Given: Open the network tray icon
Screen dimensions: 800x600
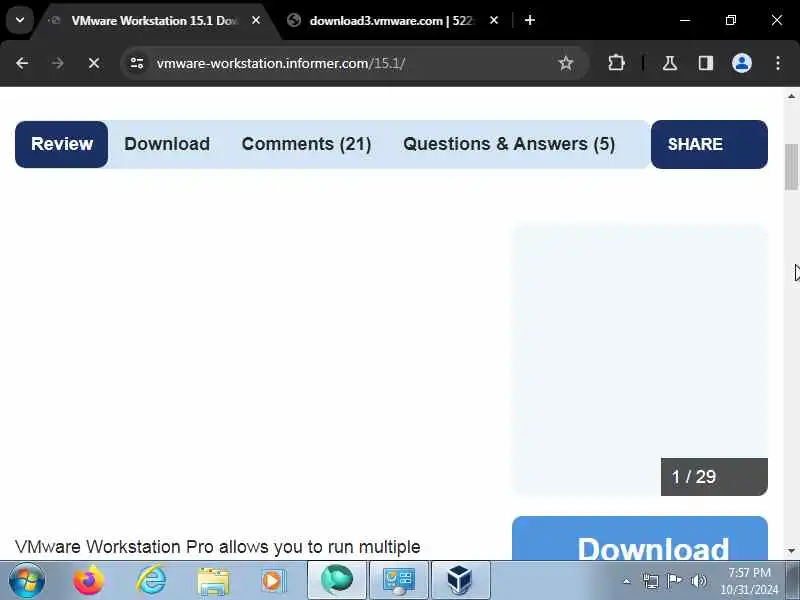Looking at the screenshot, I should pos(651,581).
